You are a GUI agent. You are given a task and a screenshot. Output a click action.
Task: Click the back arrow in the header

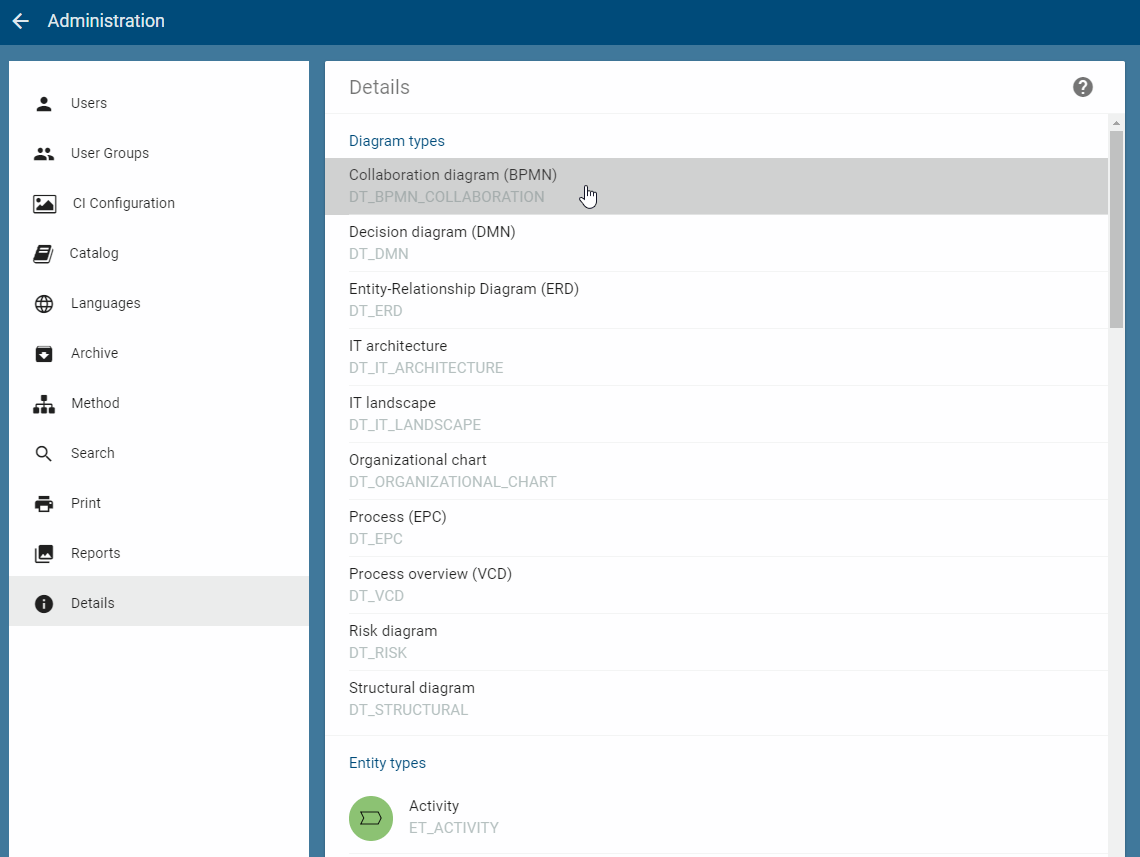tap(20, 20)
